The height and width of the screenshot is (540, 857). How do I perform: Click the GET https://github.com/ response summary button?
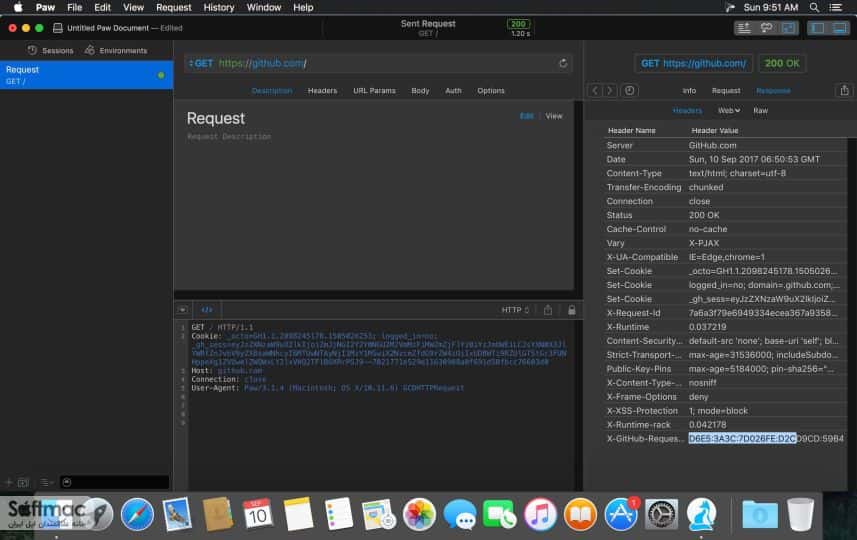click(693, 63)
